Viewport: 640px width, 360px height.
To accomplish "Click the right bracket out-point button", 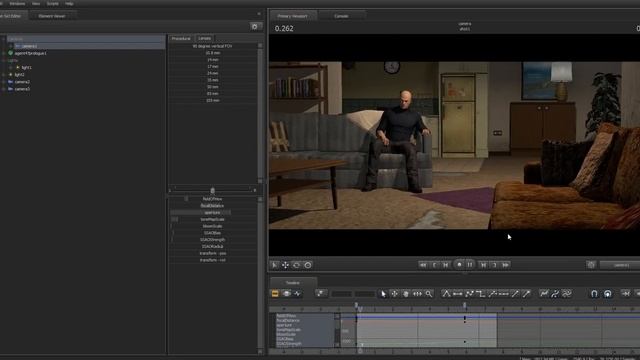I will pyautogui.click(x=494, y=265).
